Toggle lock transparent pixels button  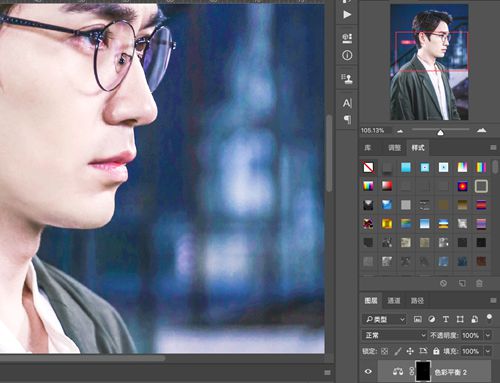click(384, 351)
